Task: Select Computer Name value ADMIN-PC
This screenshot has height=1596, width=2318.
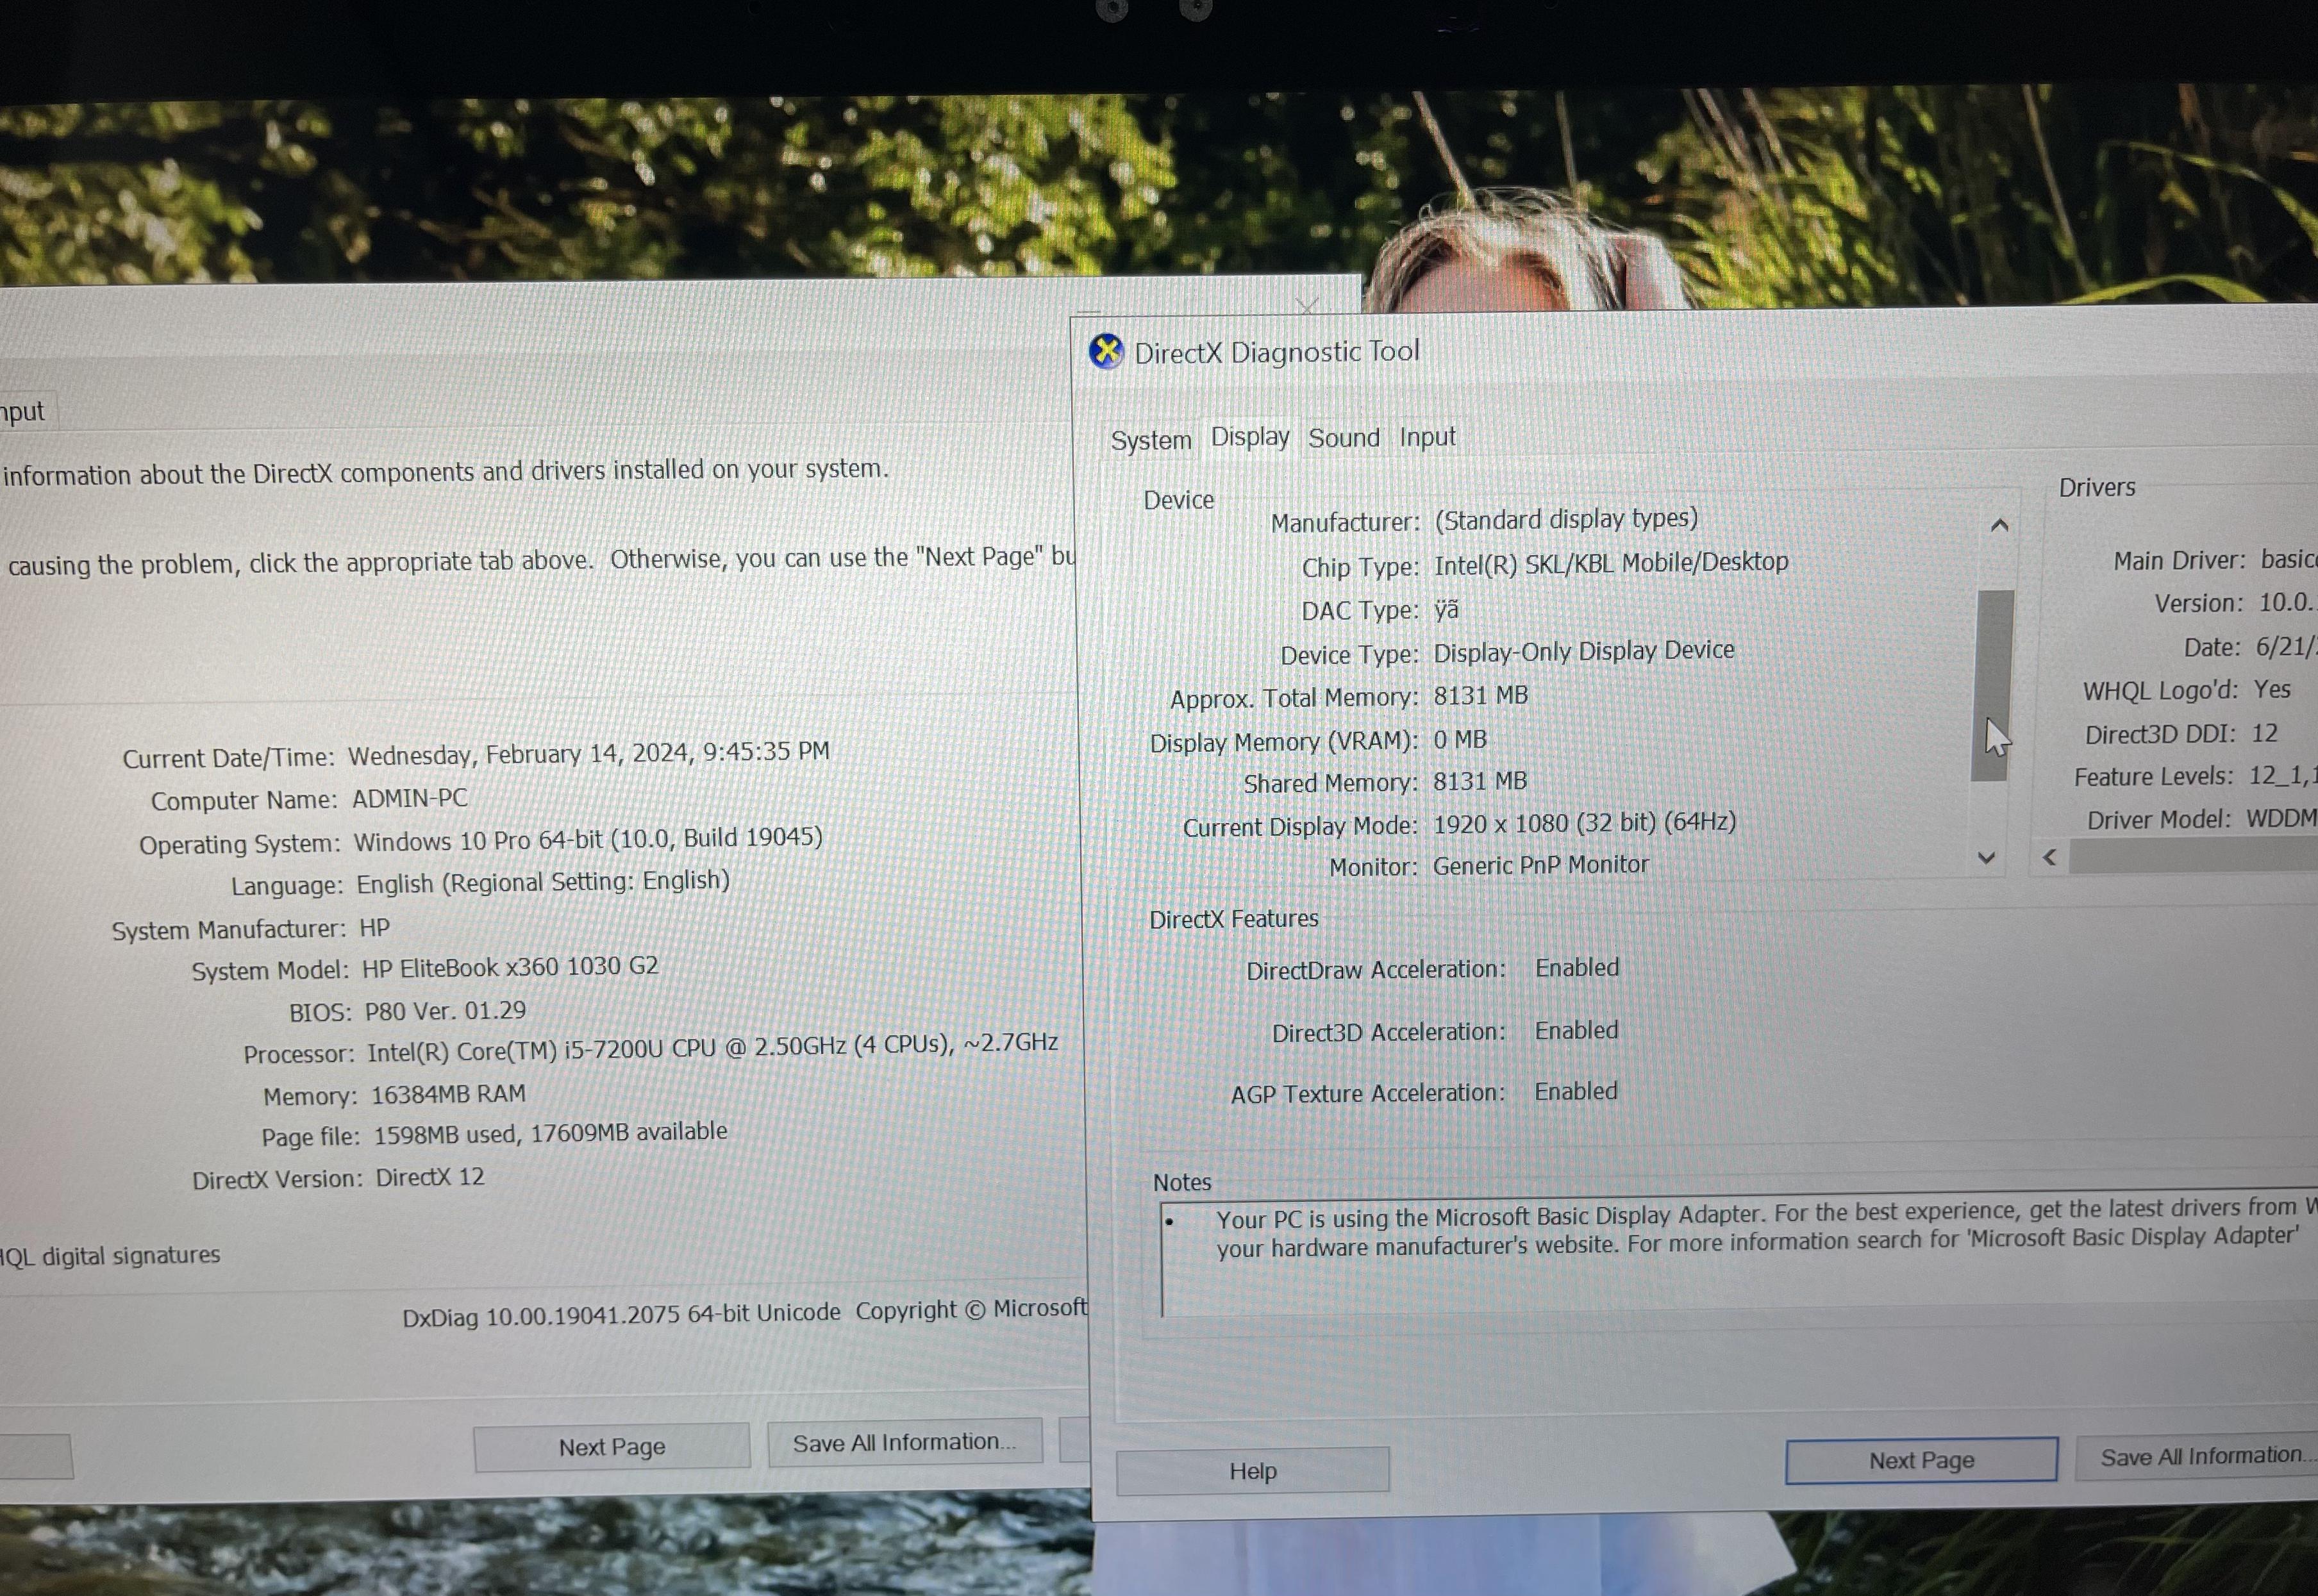Action: click(x=409, y=799)
